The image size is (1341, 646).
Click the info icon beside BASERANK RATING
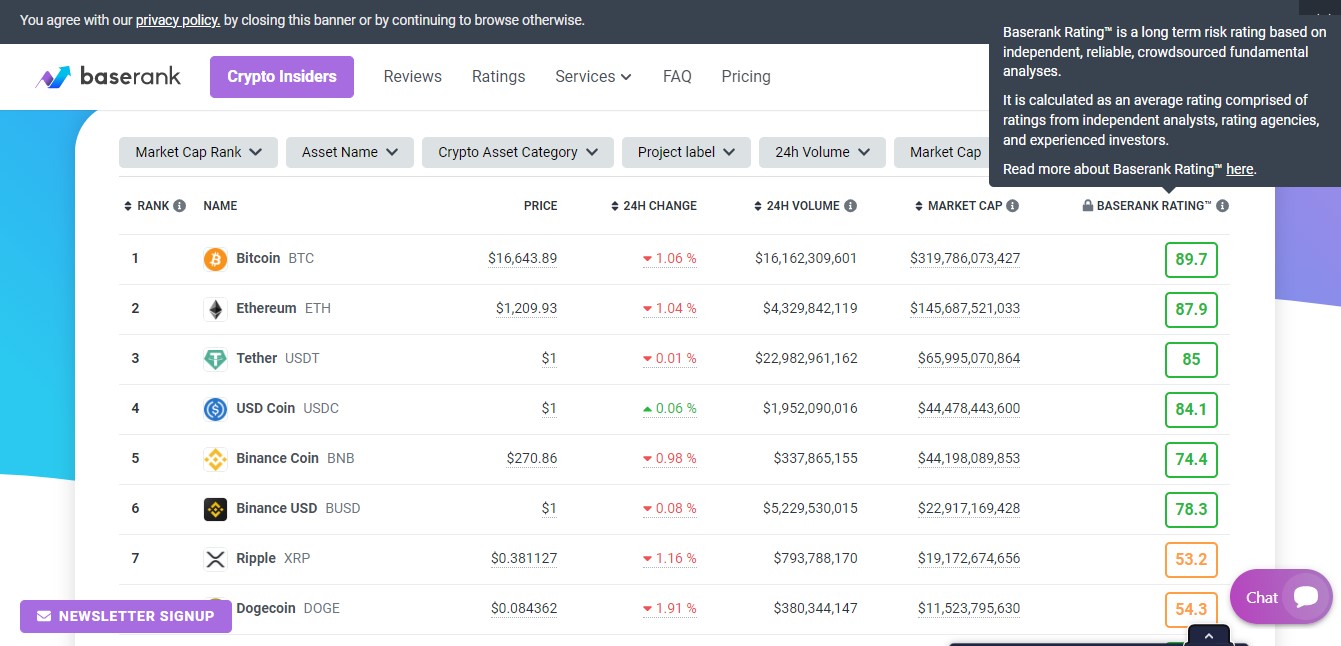(x=1222, y=206)
